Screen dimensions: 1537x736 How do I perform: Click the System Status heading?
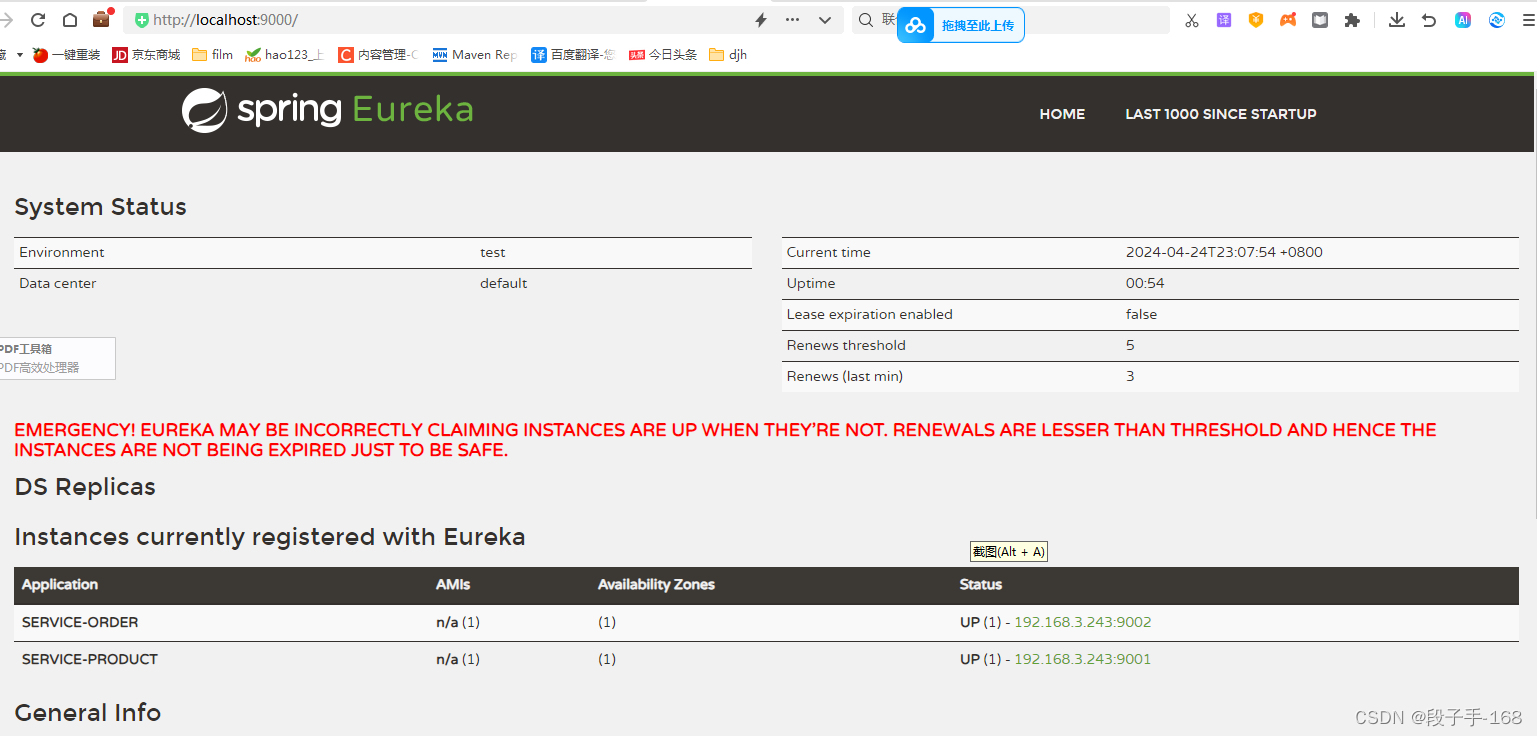click(100, 207)
